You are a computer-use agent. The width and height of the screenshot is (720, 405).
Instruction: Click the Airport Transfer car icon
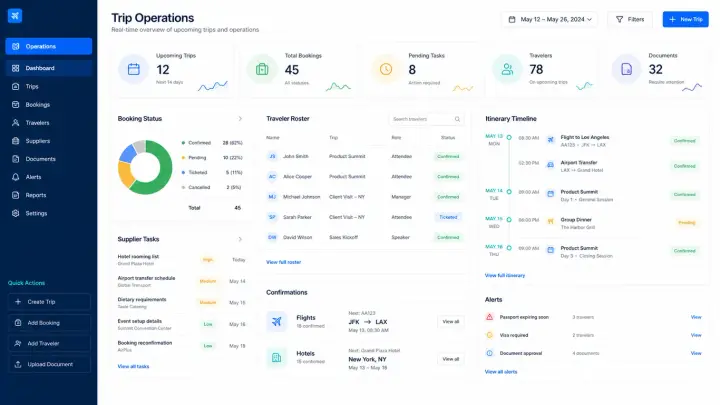[550, 165]
